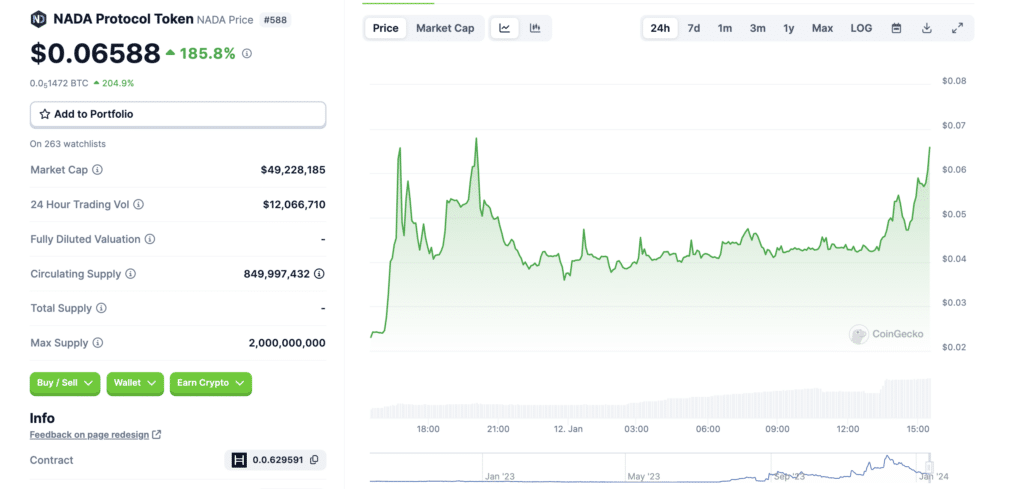Click external link icon after feedback link
The width and height of the screenshot is (1024, 489).
(x=157, y=435)
